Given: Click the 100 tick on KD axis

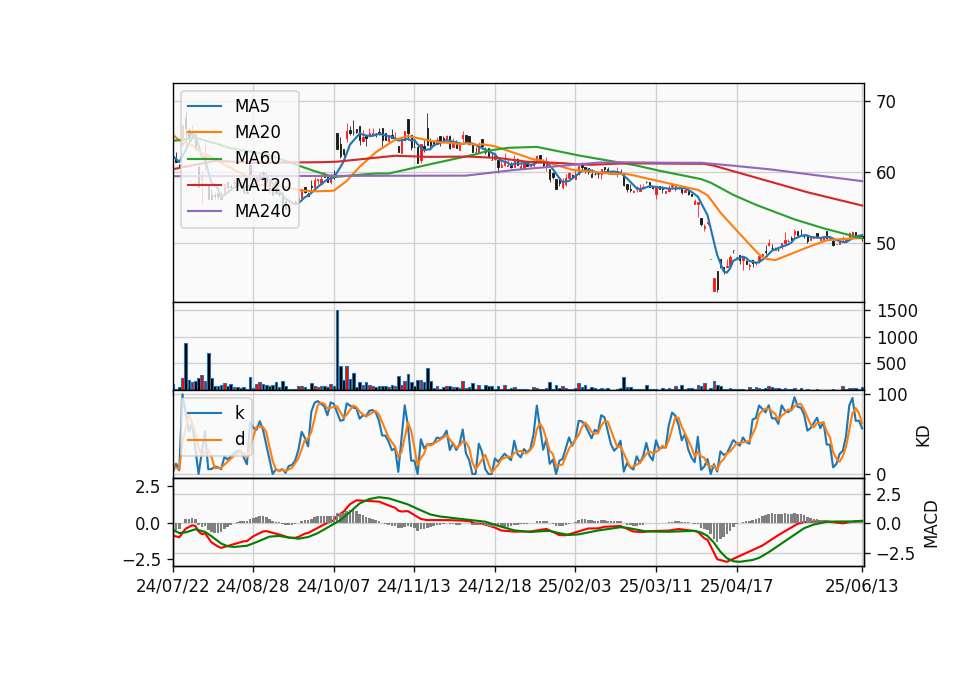Looking at the screenshot, I should (892, 396).
